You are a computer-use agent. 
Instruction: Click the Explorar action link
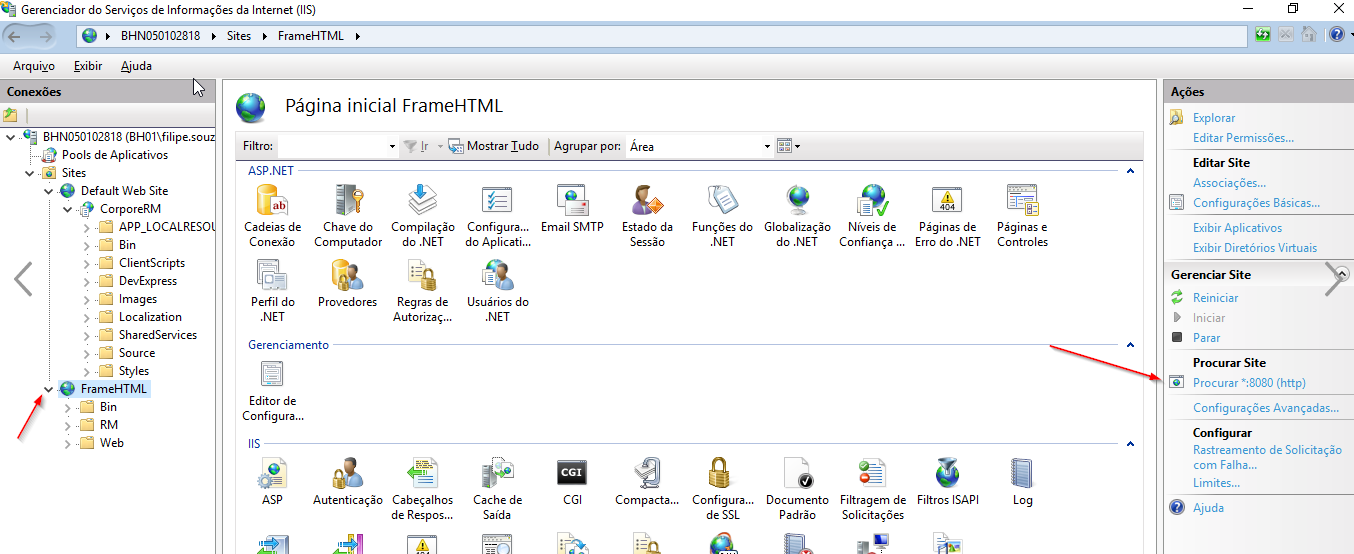[x=1214, y=118]
